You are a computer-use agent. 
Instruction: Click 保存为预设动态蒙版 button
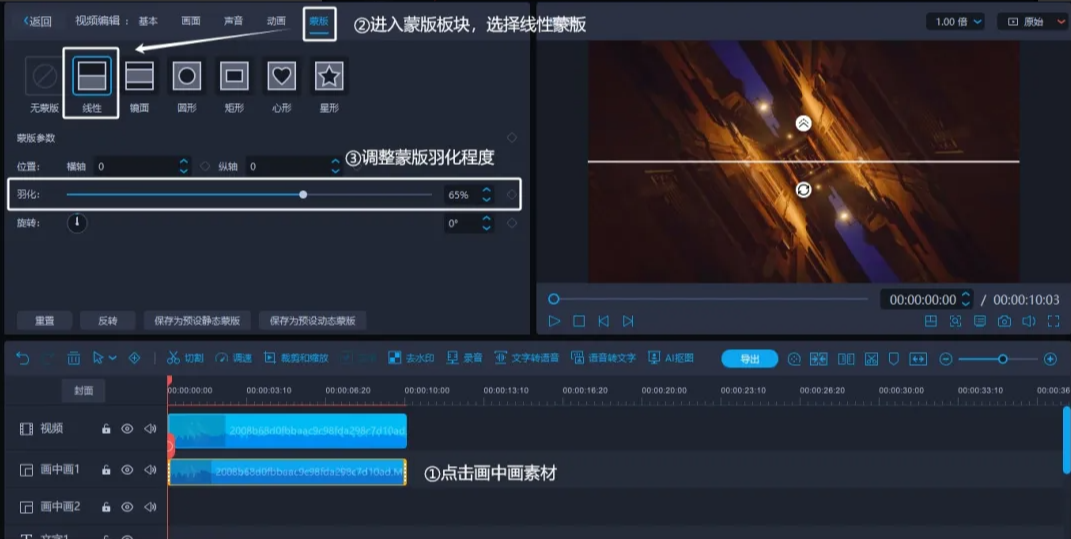click(313, 320)
